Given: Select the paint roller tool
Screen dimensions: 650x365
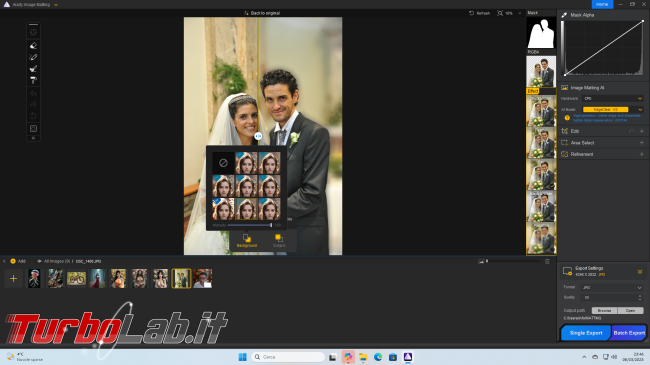Looking at the screenshot, I should tap(34, 80).
